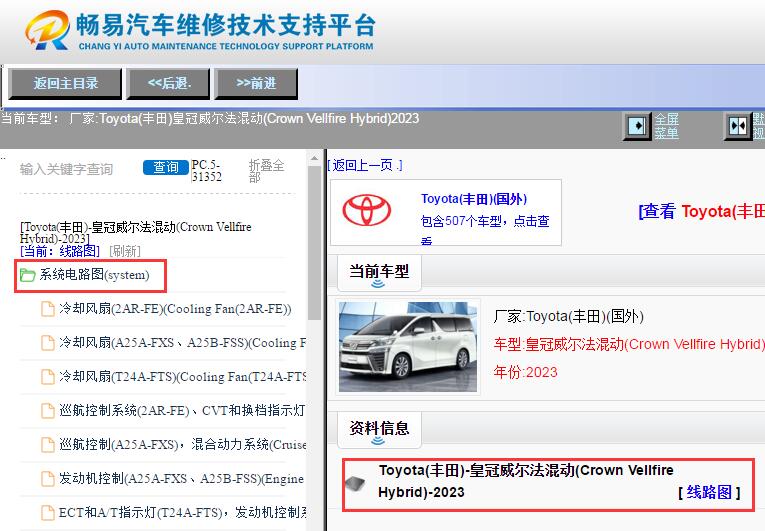Screen dimensions: 765x531
Task: Click the >>前进 forward button
Action: click(x=256, y=83)
